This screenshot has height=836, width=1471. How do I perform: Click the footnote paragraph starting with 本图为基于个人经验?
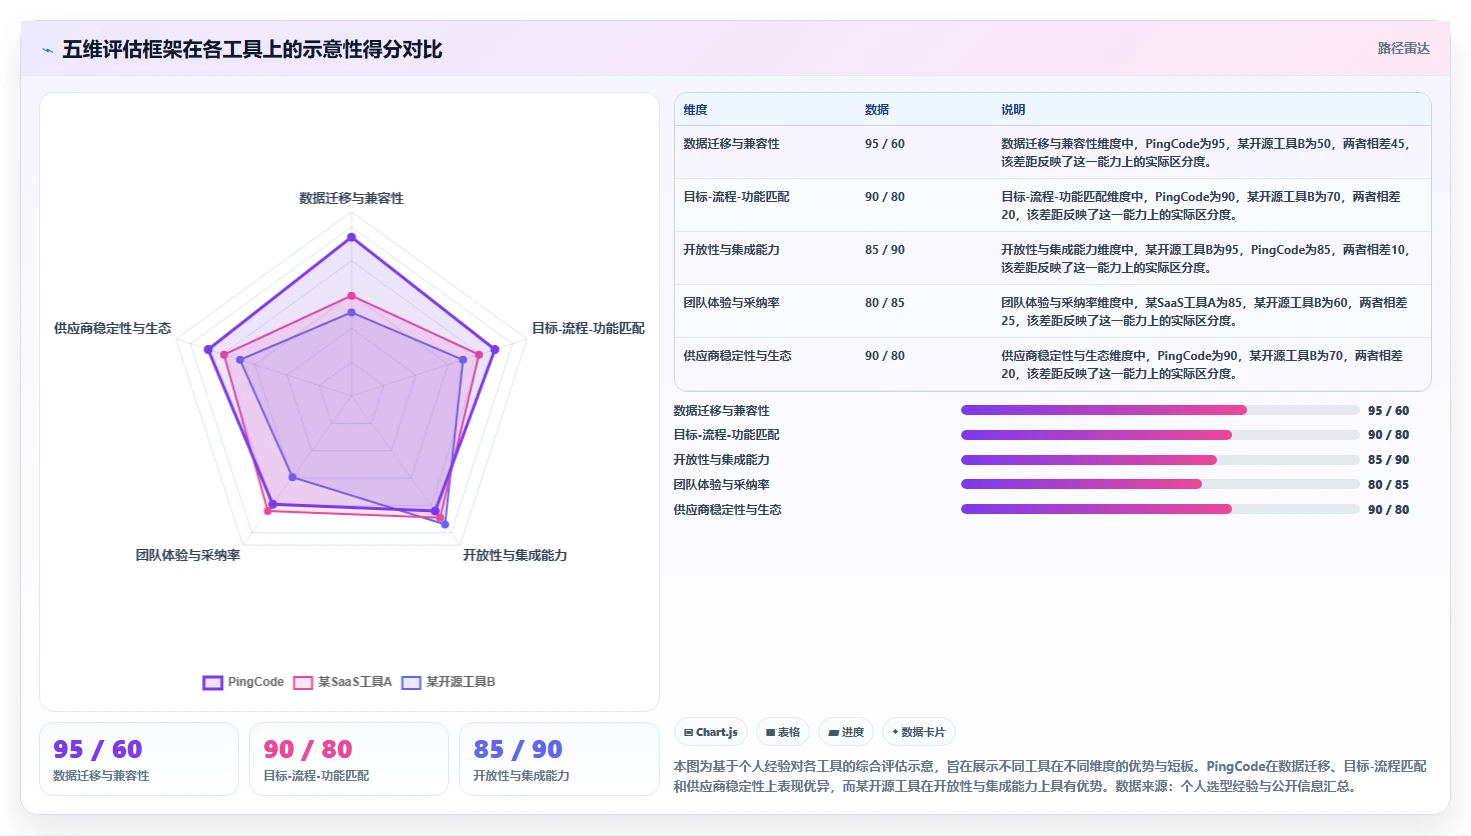pos(1050,776)
